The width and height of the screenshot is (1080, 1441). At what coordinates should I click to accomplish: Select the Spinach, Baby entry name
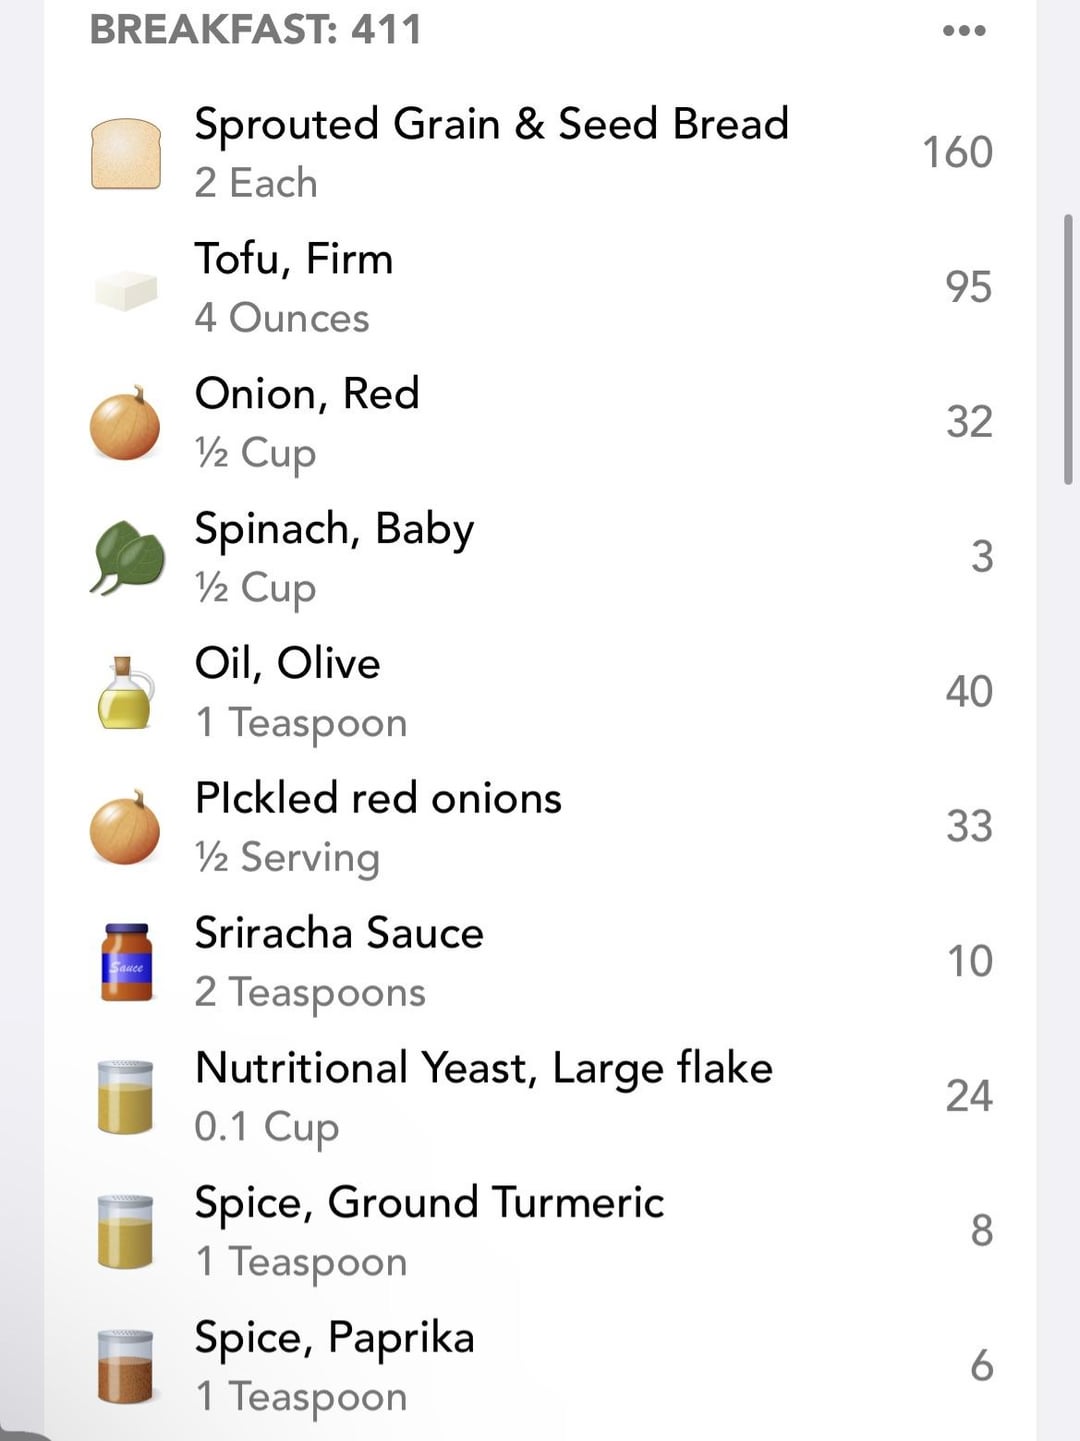(x=334, y=529)
